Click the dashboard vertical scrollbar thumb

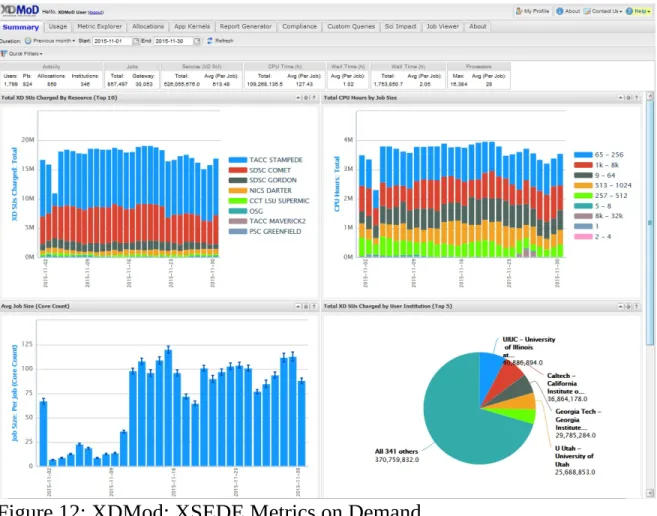coord(650,223)
